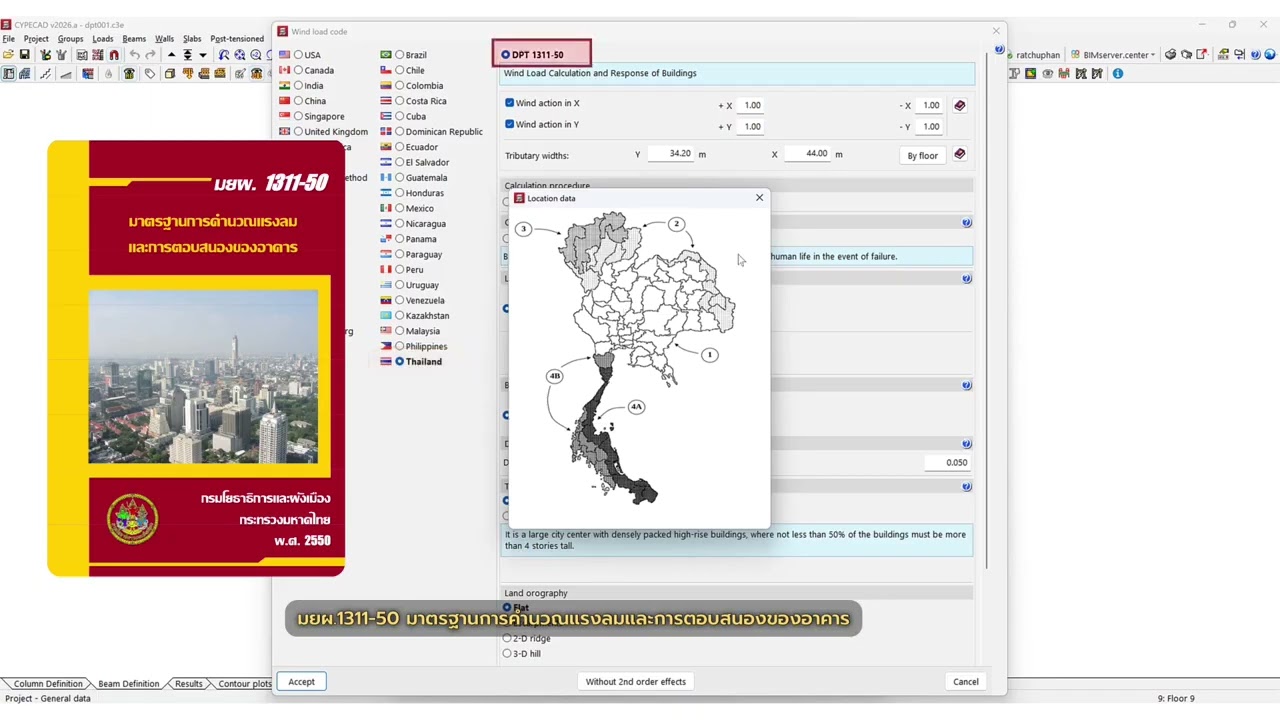Click the redo arrow in toolbar
The image size is (1280, 720).
click(150, 55)
